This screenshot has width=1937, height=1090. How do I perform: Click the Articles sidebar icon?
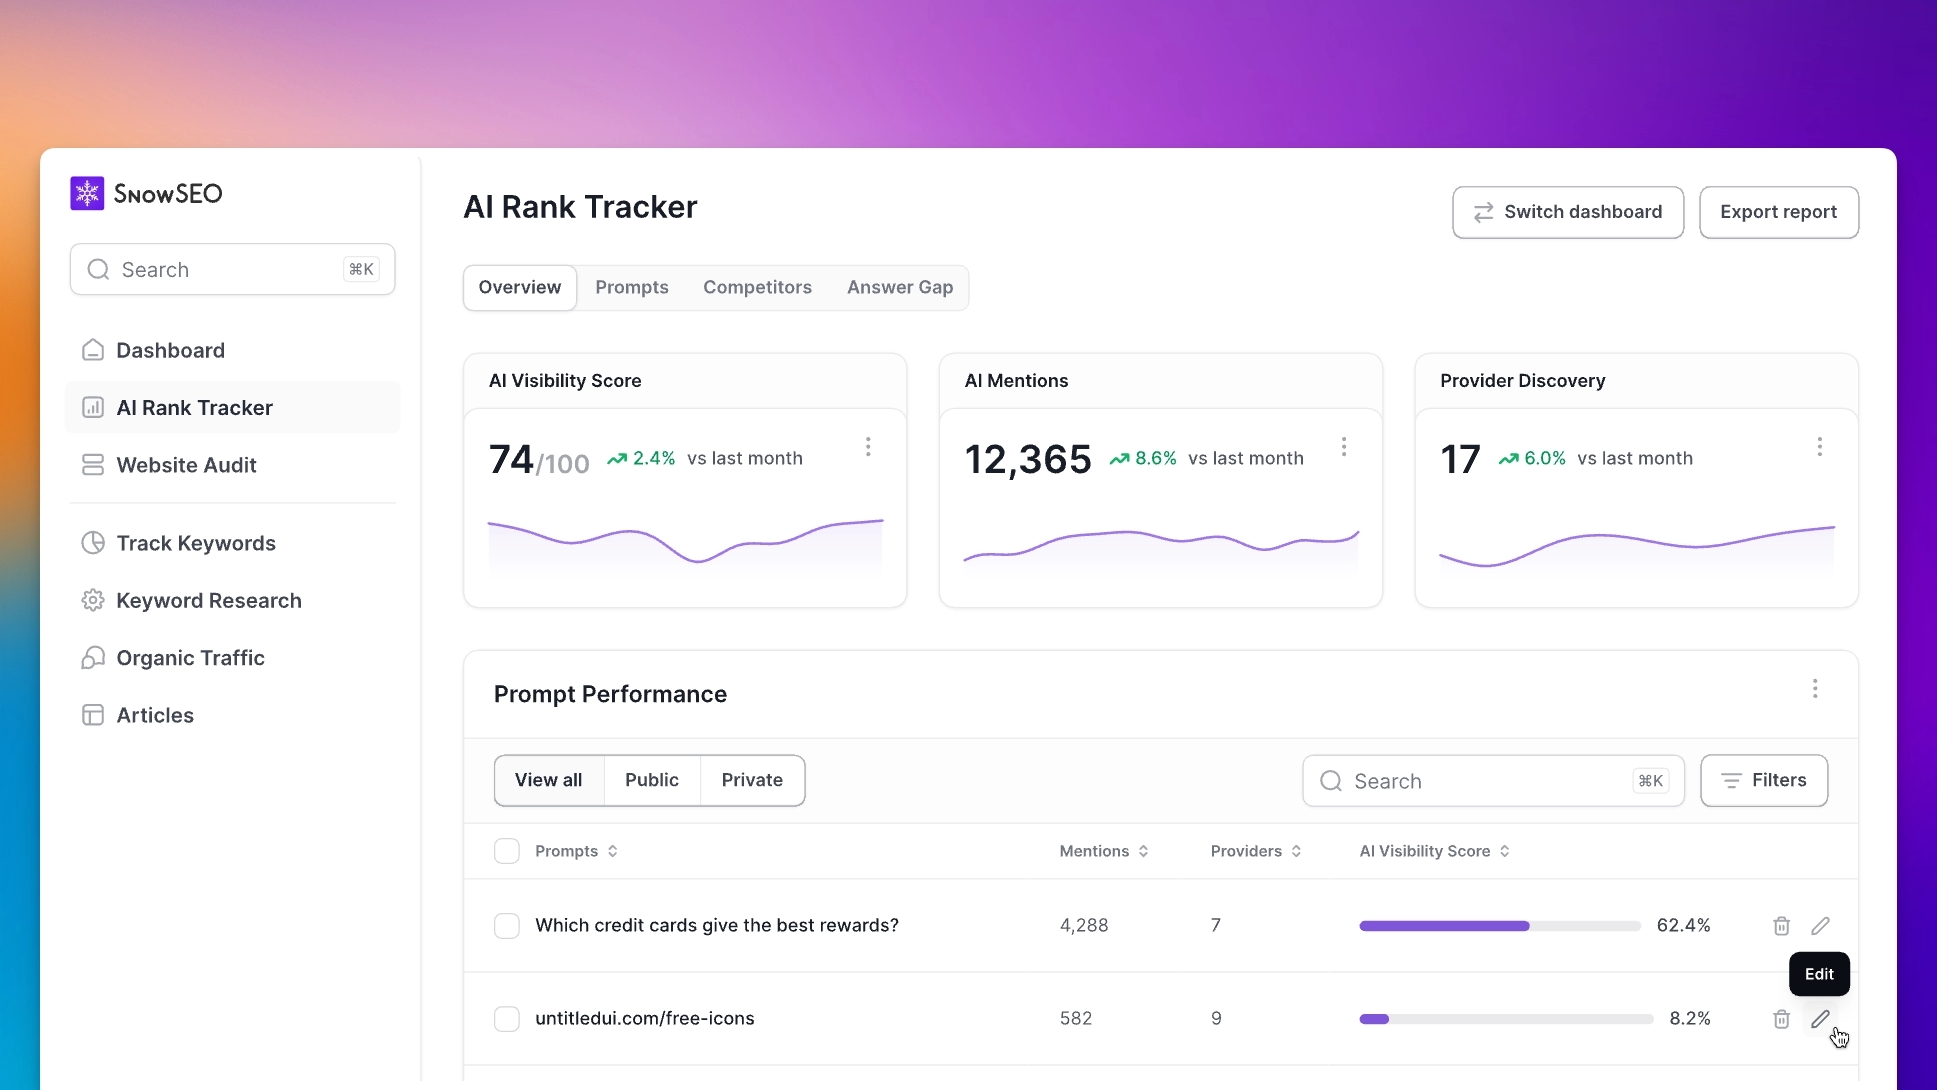(x=92, y=715)
